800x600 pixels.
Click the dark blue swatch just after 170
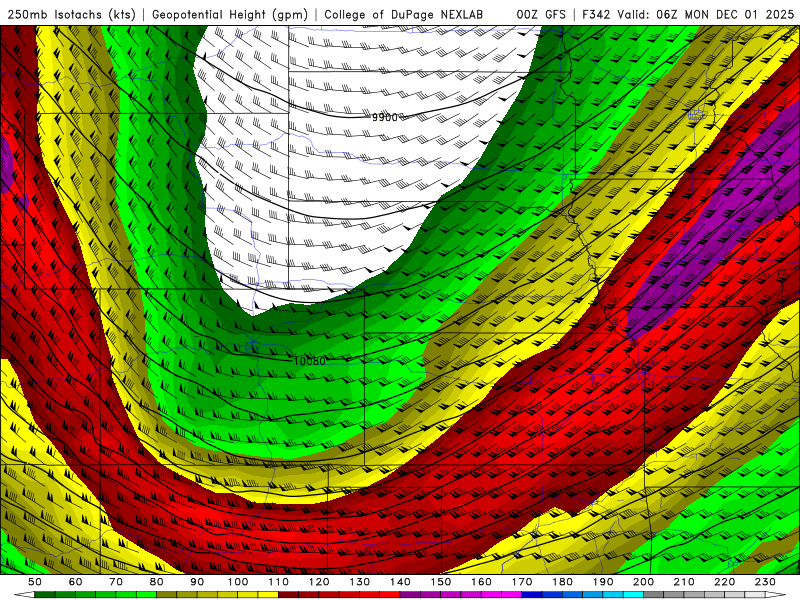tap(532, 595)
